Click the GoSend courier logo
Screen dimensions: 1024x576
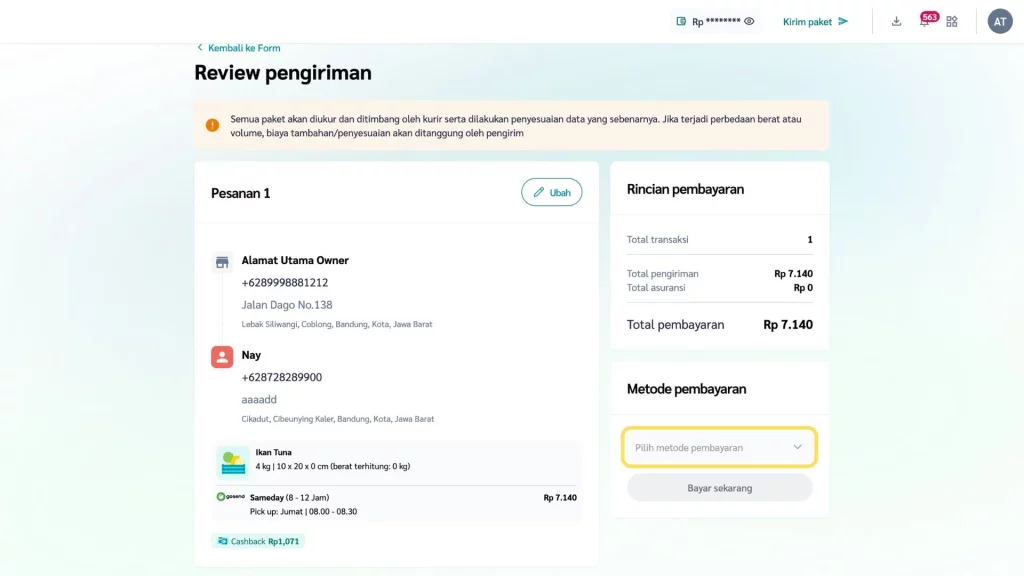pos(230,497)
